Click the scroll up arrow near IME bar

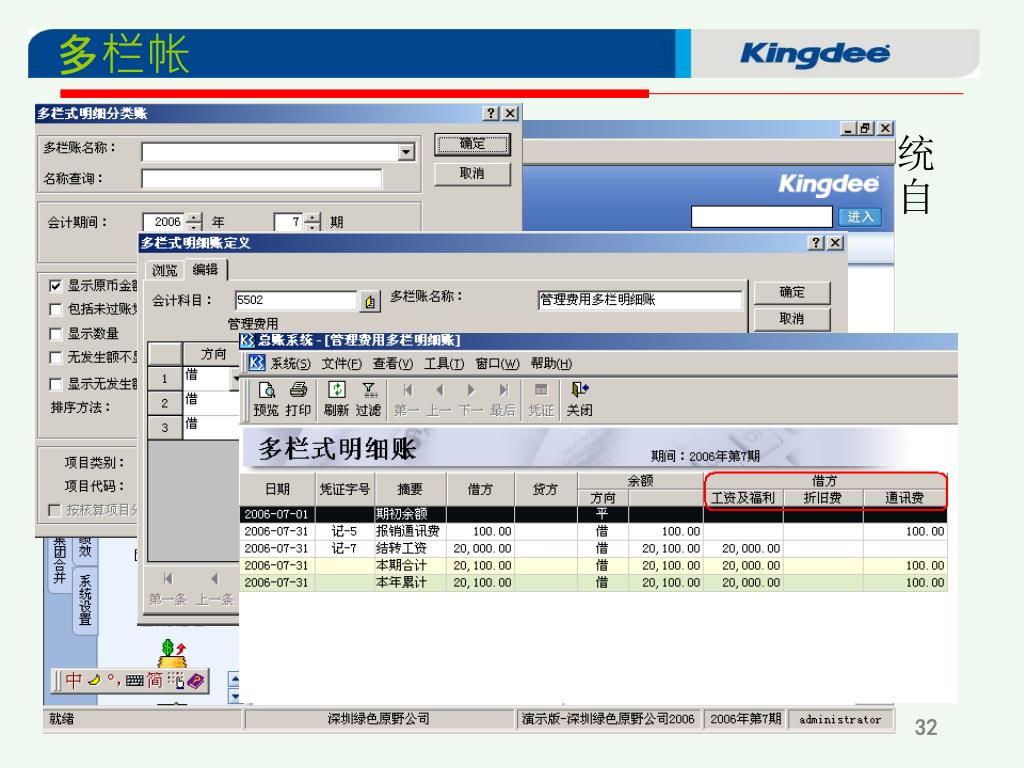(x=234, y=679)
